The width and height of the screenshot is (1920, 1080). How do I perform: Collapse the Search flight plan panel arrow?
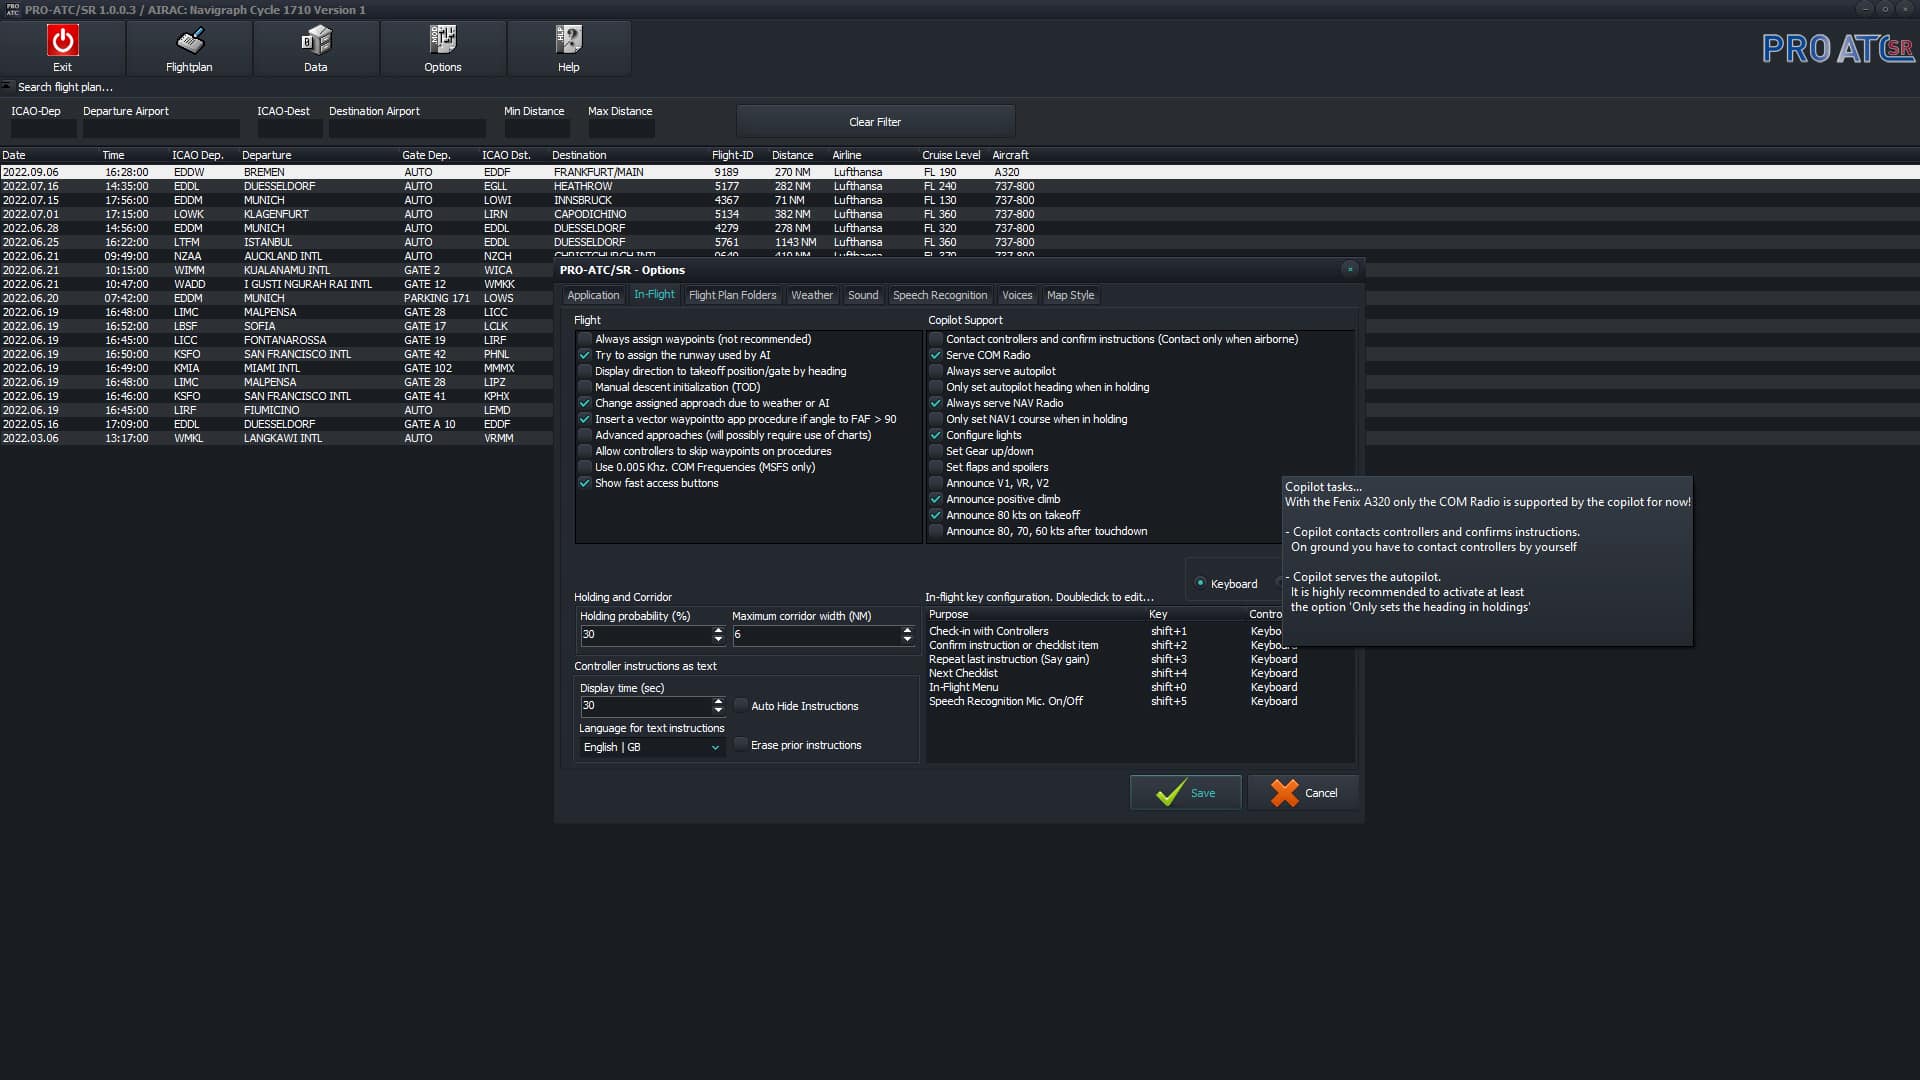[7, 86]
